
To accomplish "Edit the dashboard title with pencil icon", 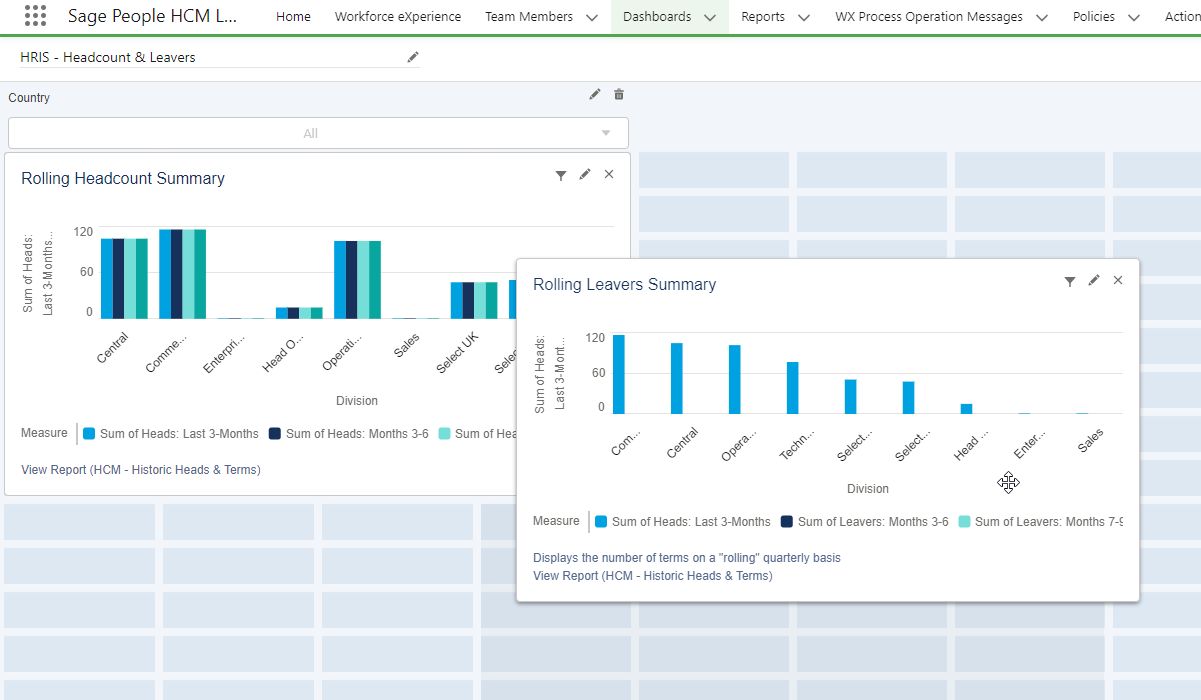I will 413,57.
